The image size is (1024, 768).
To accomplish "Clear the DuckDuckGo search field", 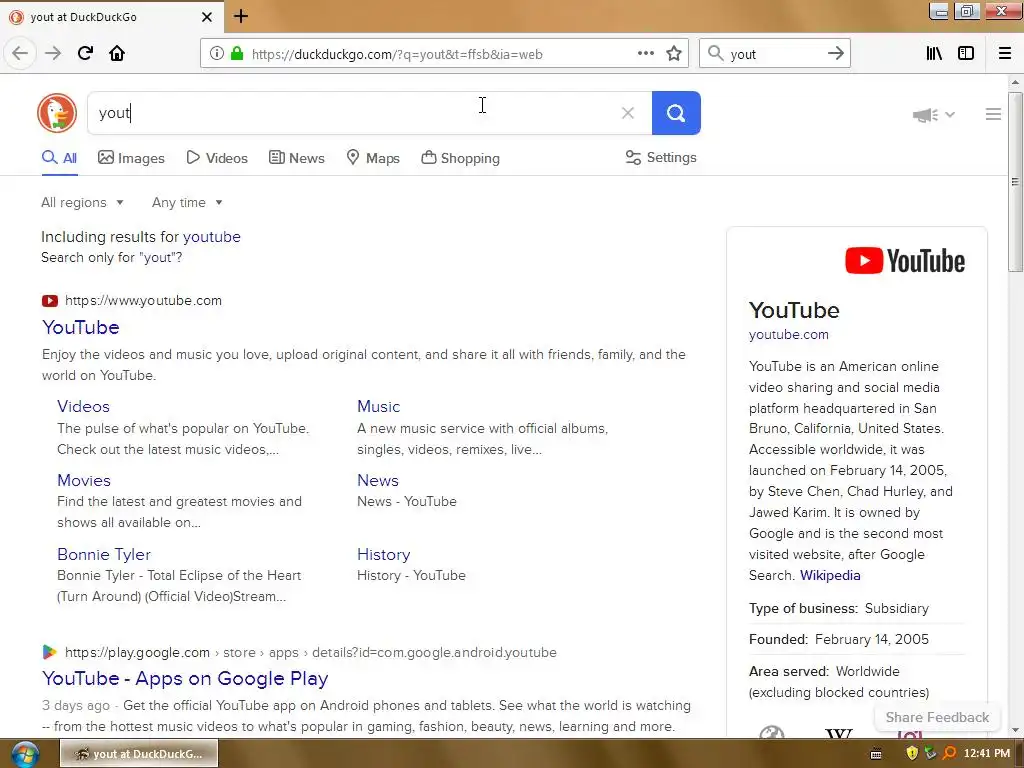I will click(628, 113).
